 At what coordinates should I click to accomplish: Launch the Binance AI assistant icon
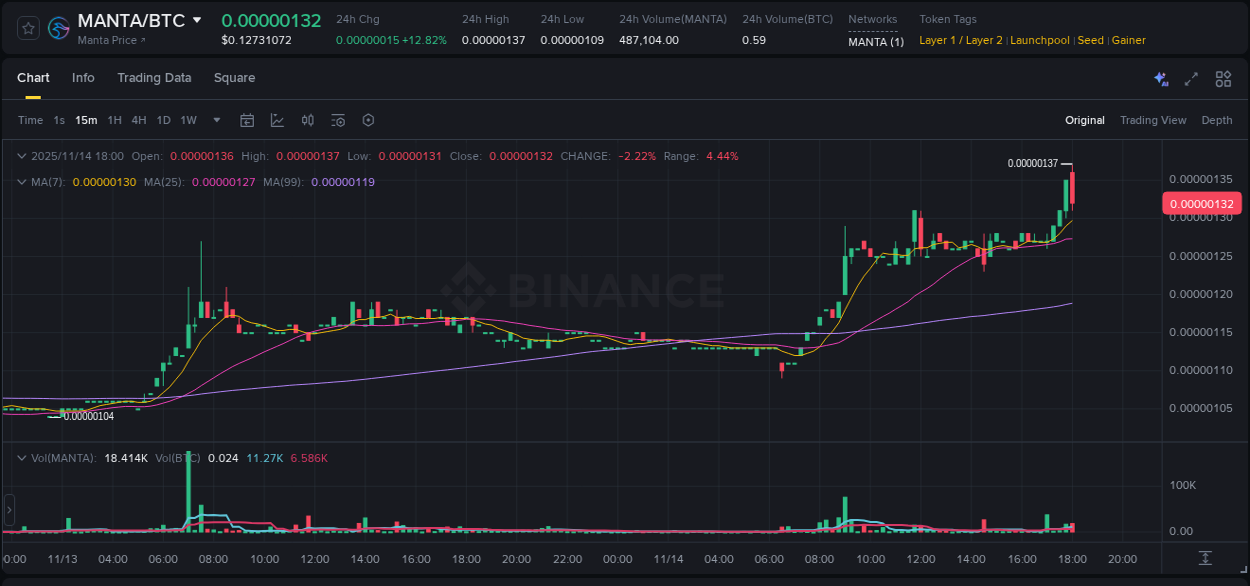click(1160, 78)
